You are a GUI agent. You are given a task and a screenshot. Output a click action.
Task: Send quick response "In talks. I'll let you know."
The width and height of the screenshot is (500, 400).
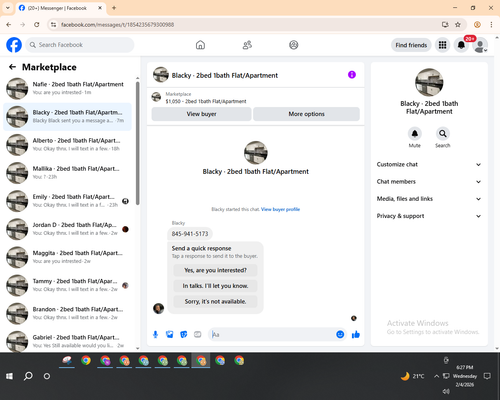(215, 286)
